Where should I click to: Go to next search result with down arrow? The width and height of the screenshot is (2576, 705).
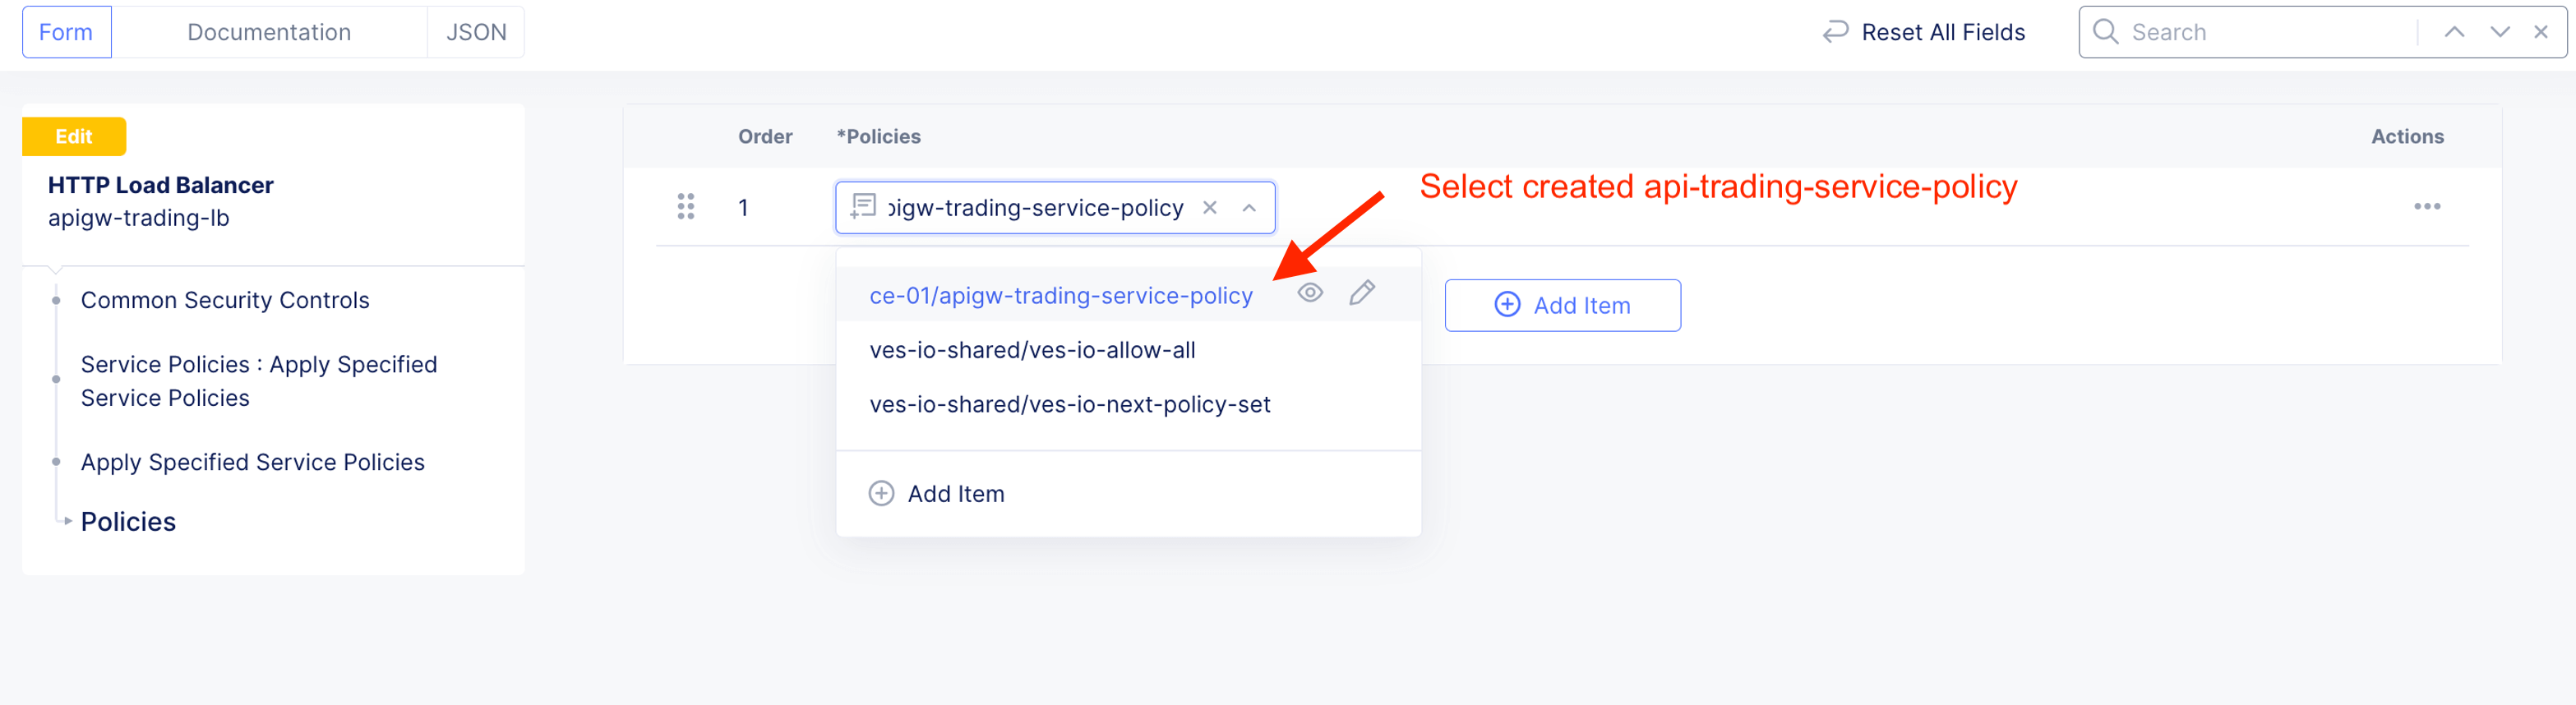click(x=2500, y=32)
